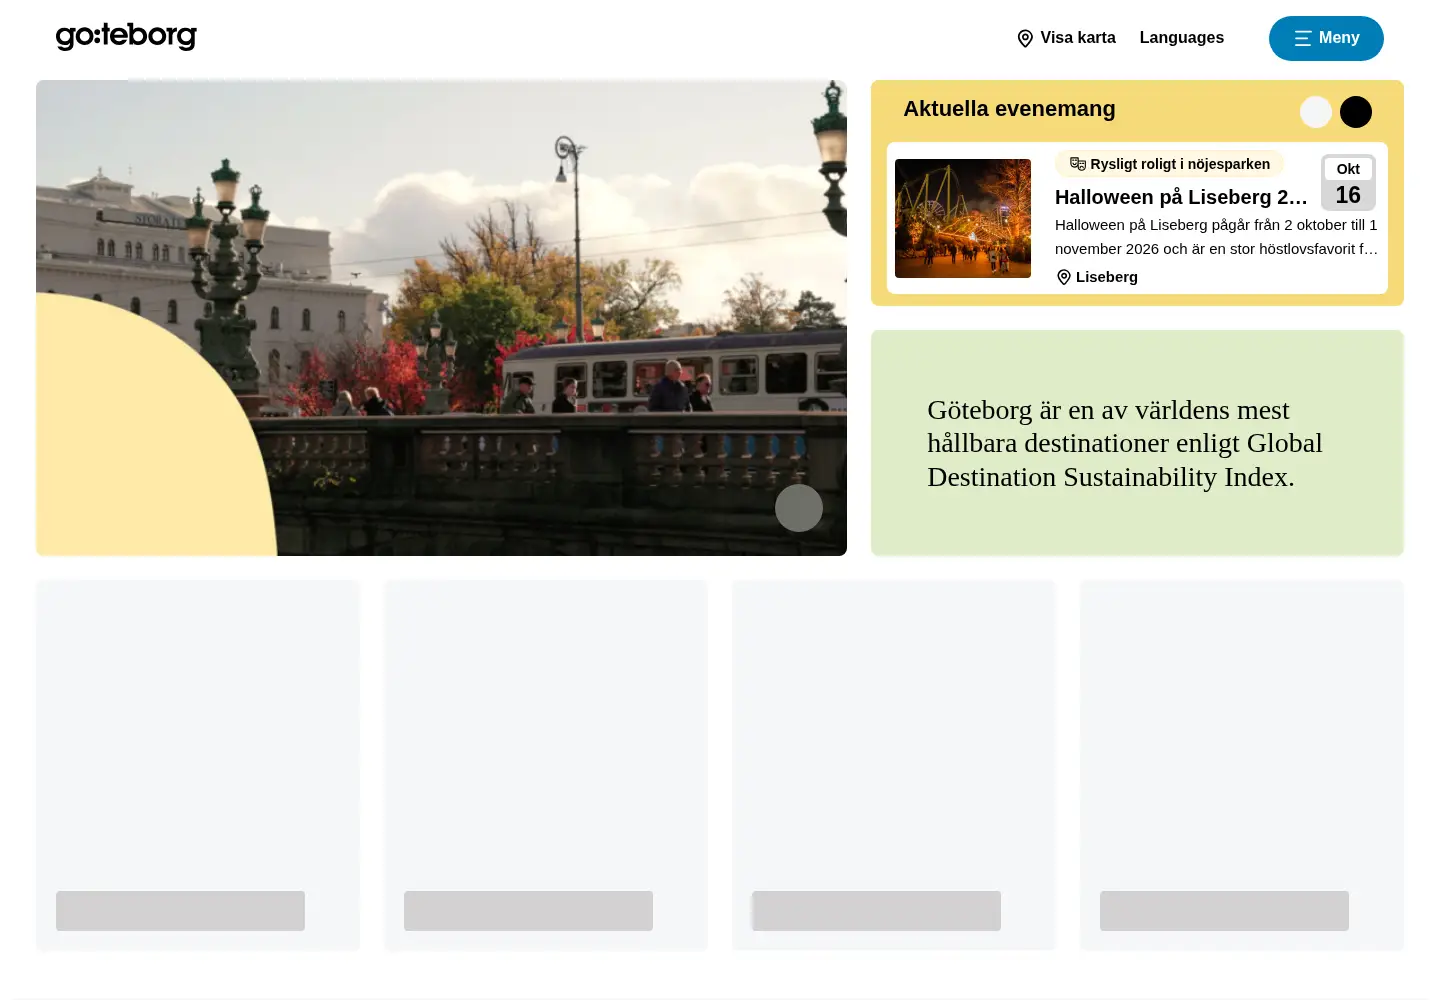This screenshot has width=1440, height=1000.
Task: Click the go:teborg logo
Action: coord(126,37)
